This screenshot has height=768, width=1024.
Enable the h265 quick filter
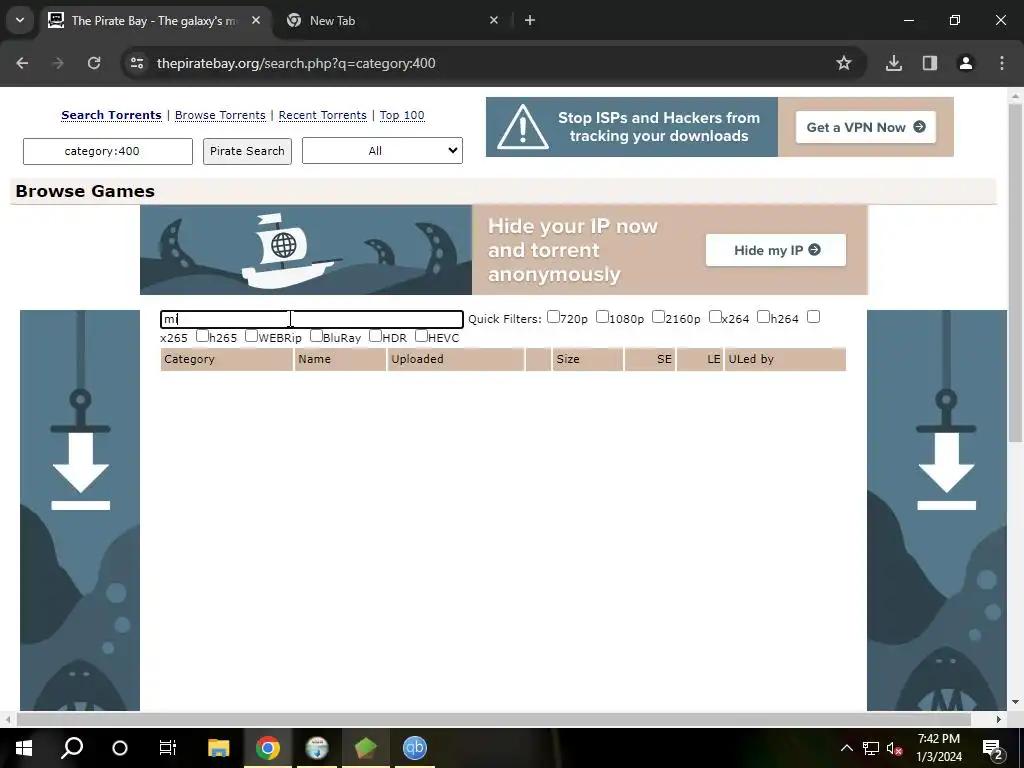point(202,336)
